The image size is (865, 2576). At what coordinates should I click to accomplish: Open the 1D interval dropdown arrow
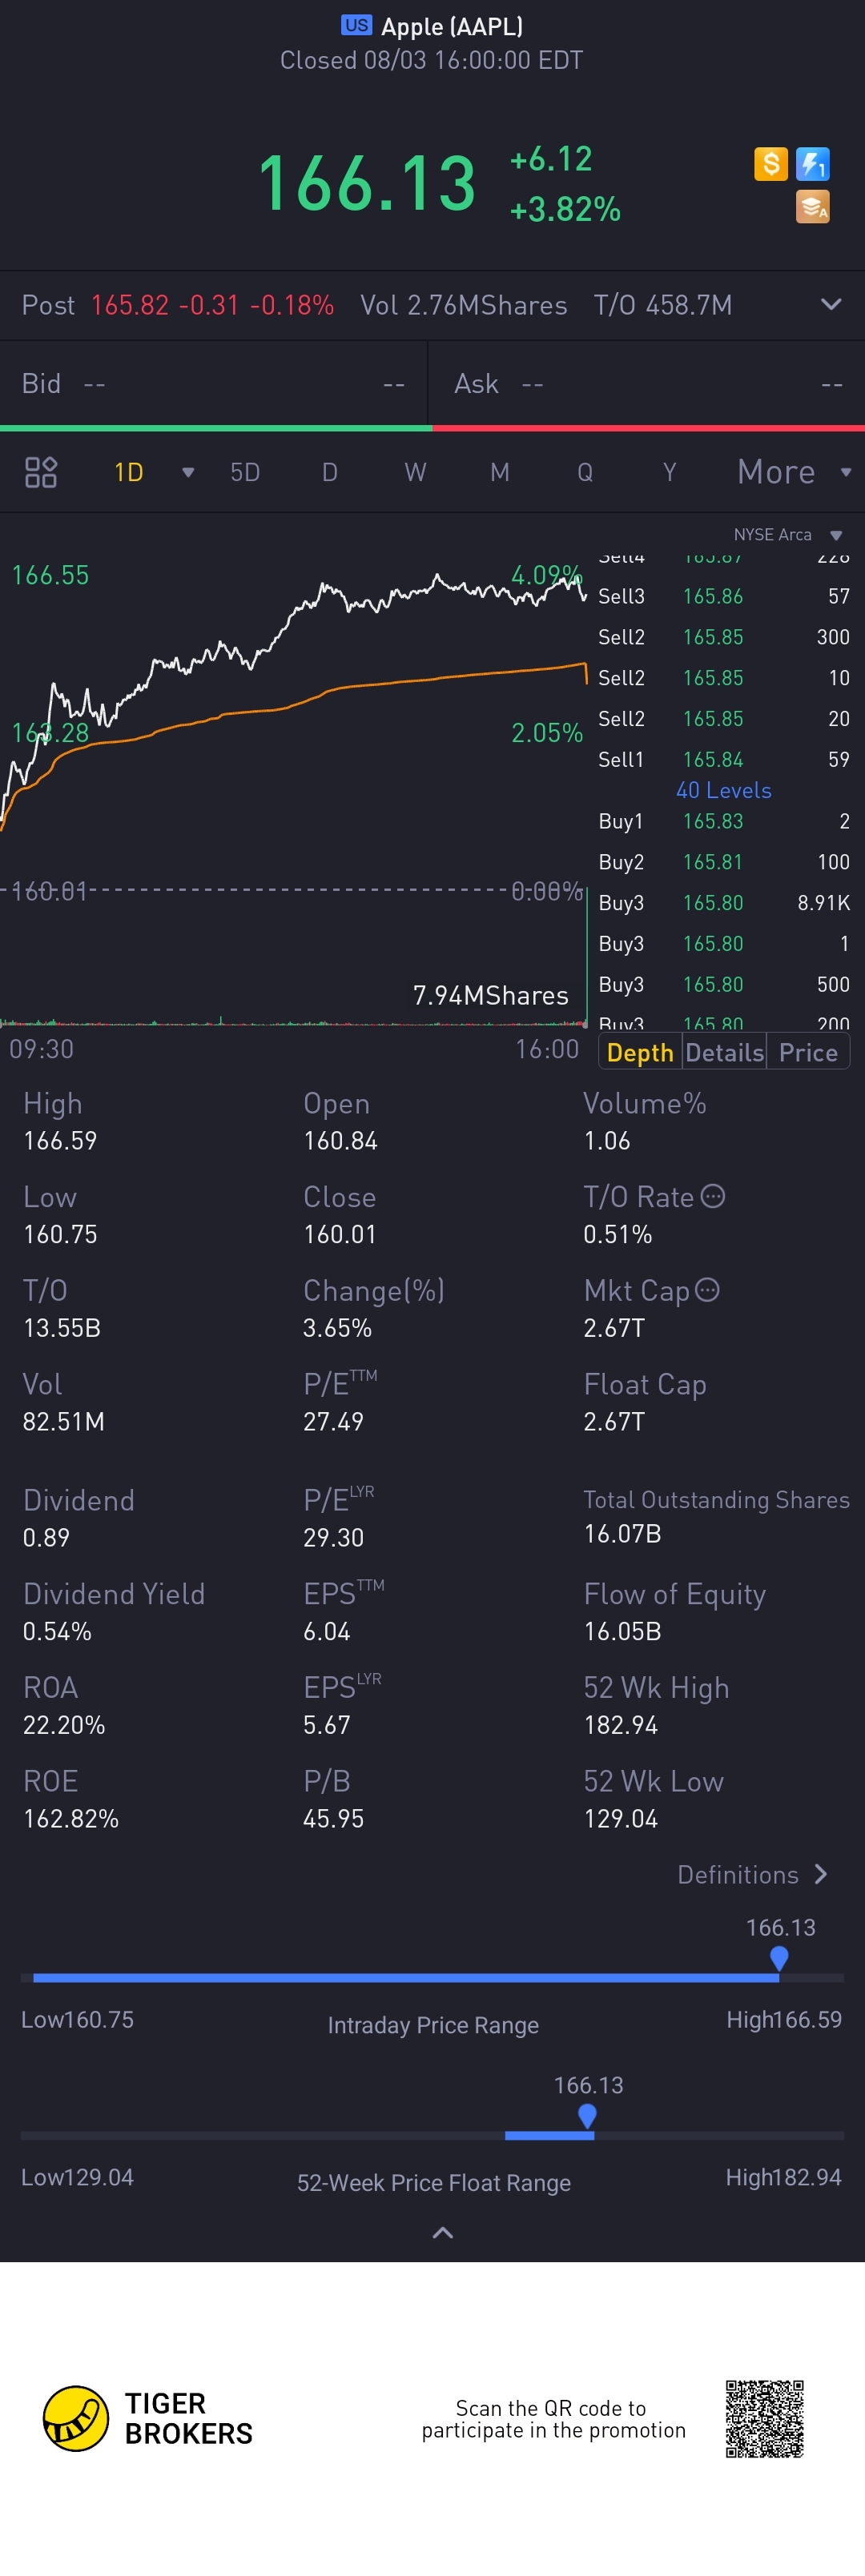tap(187, 472)
